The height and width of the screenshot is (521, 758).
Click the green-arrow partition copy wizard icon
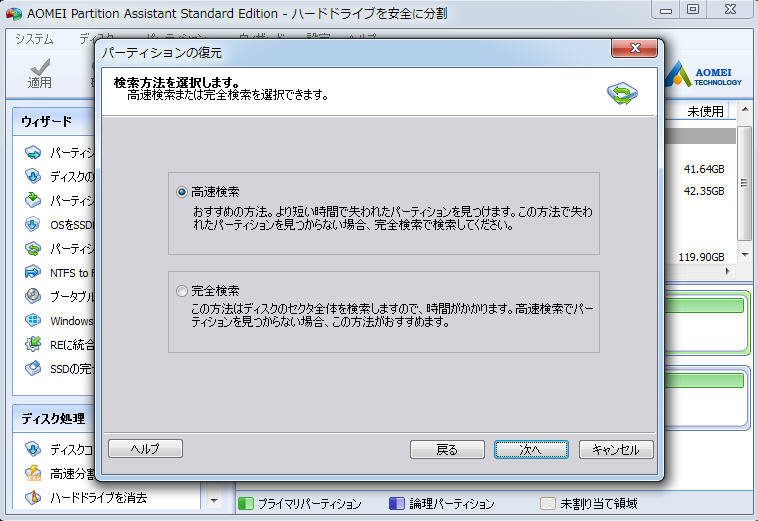coord(33,200)
